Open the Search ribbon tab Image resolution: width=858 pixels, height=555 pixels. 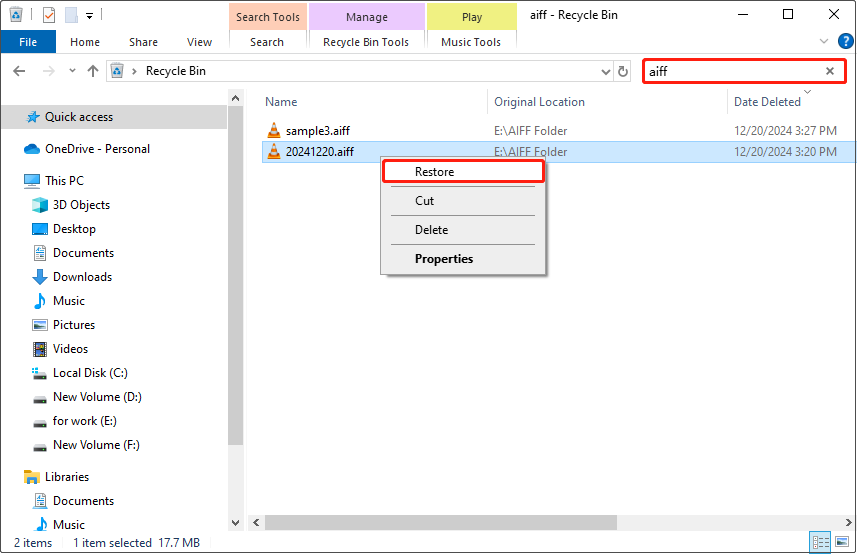coord(267,42)
